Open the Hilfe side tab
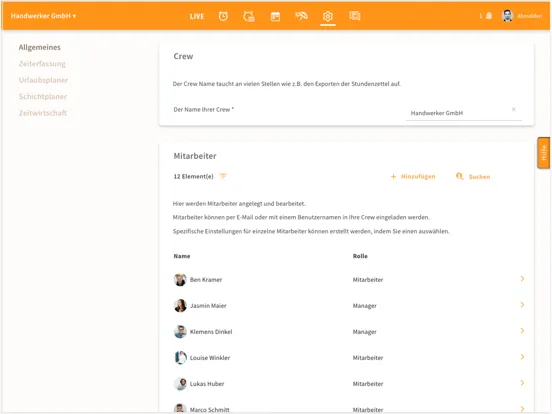Image resolution: width=552 pixels, height=414 pixels. point(544,153)
